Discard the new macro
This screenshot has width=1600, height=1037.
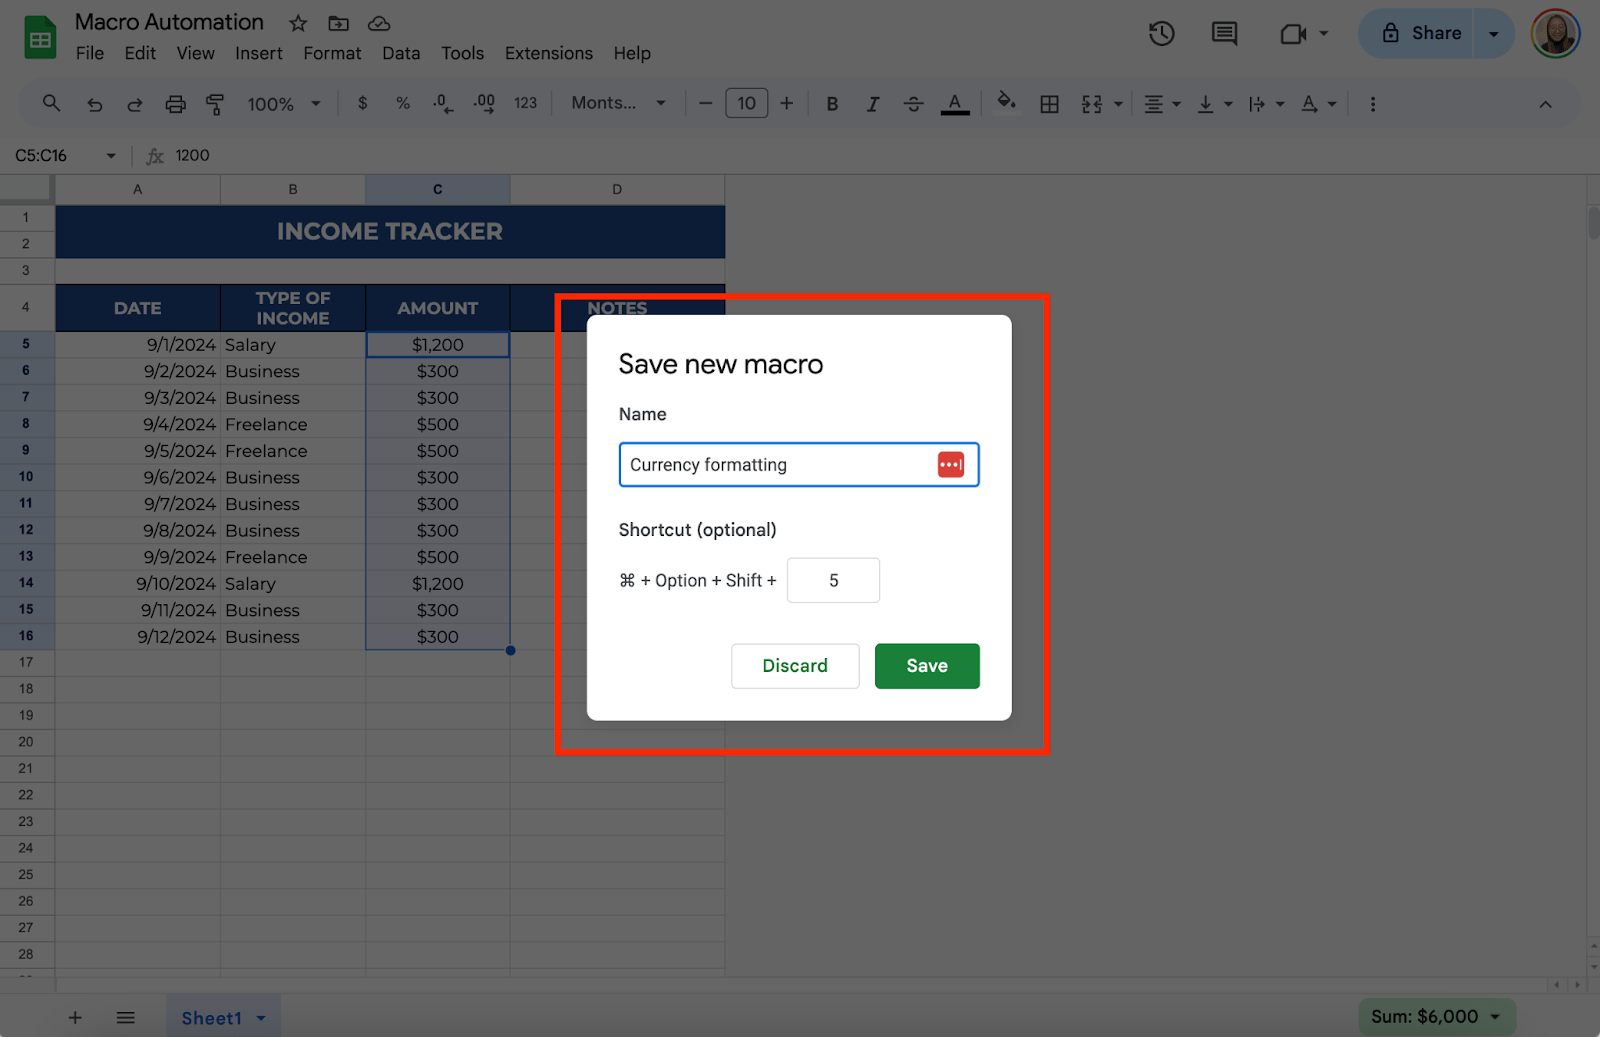coord(795,666)
